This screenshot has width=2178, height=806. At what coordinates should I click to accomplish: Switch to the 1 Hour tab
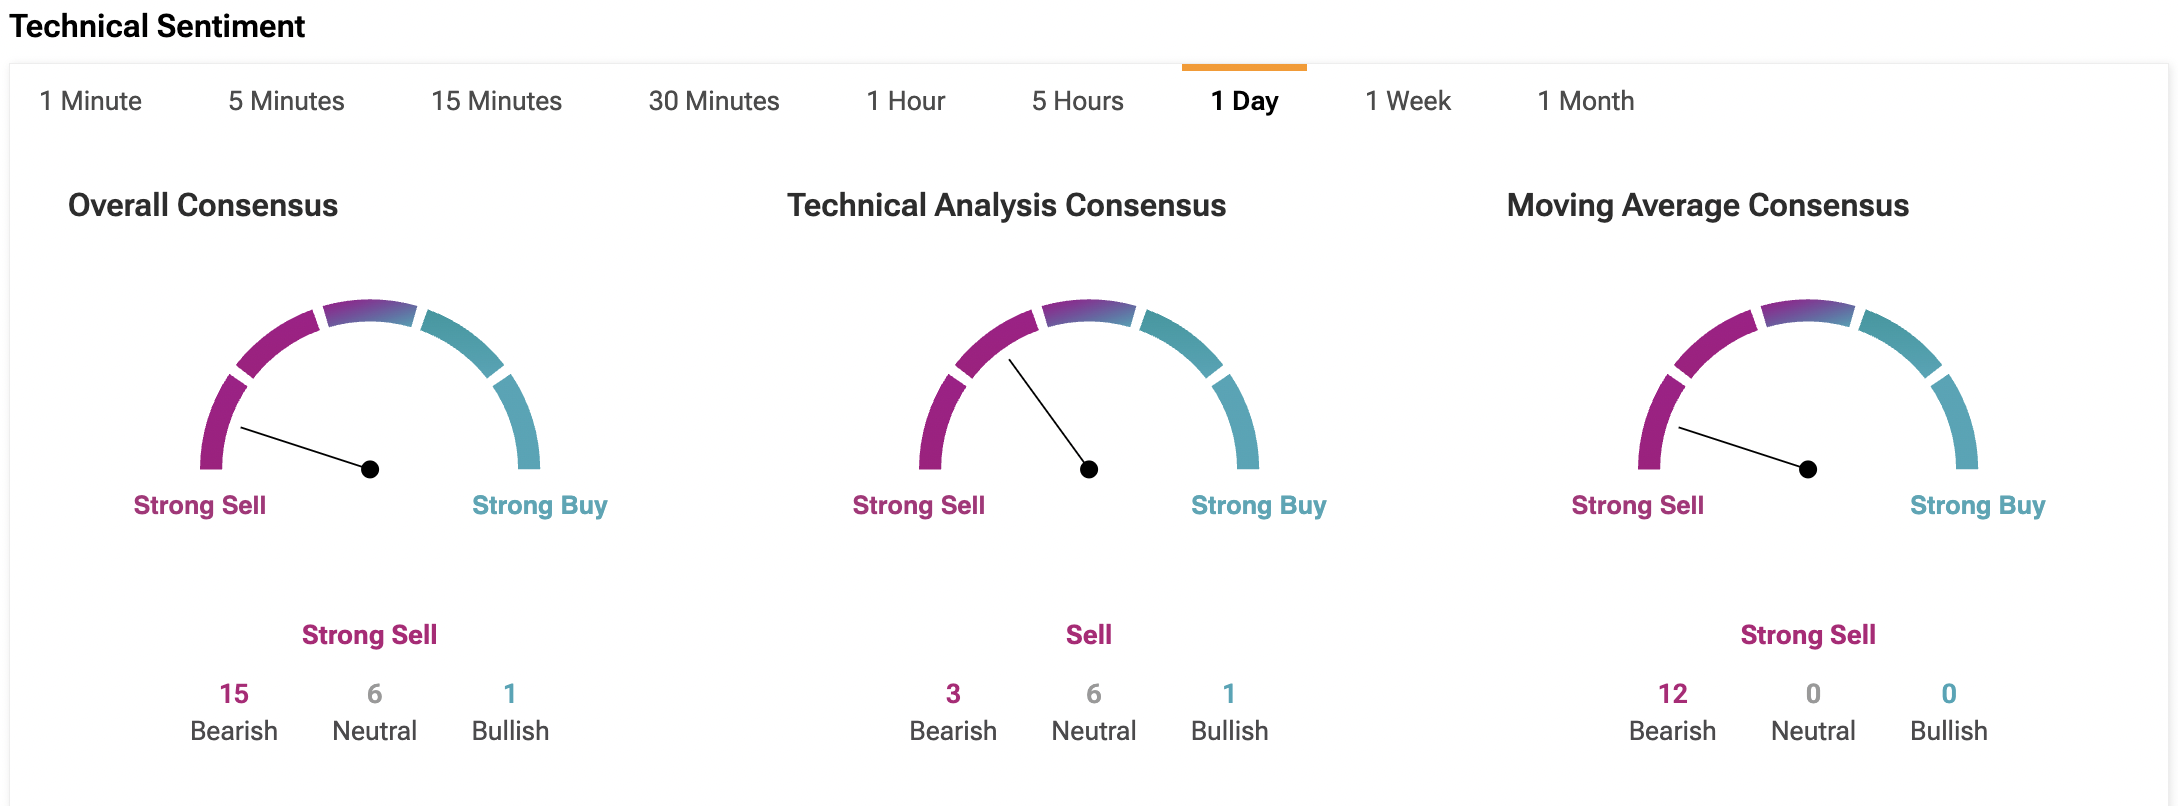(x=905, y=101)
